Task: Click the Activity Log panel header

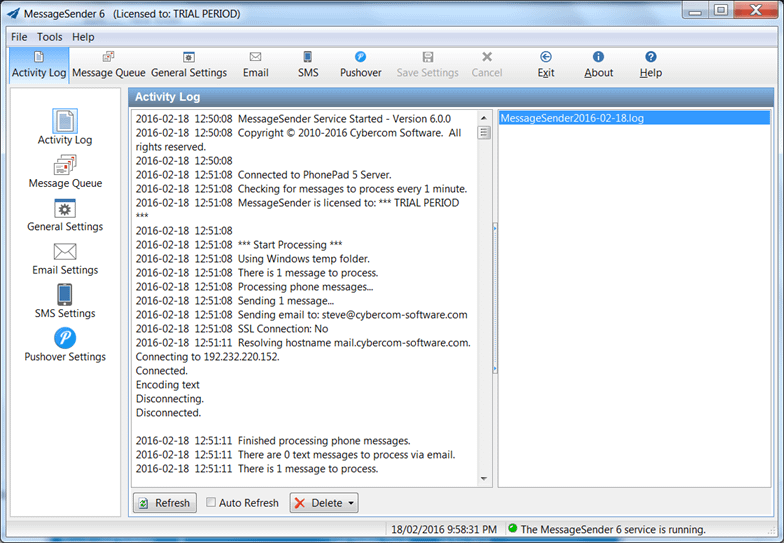Action: 450,97
